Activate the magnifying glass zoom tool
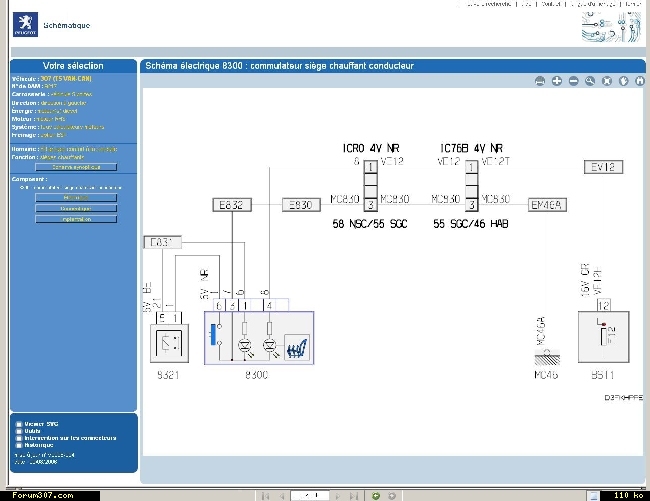Image resolution: width=650 pixels, height=501 pixels. point(590,81)
